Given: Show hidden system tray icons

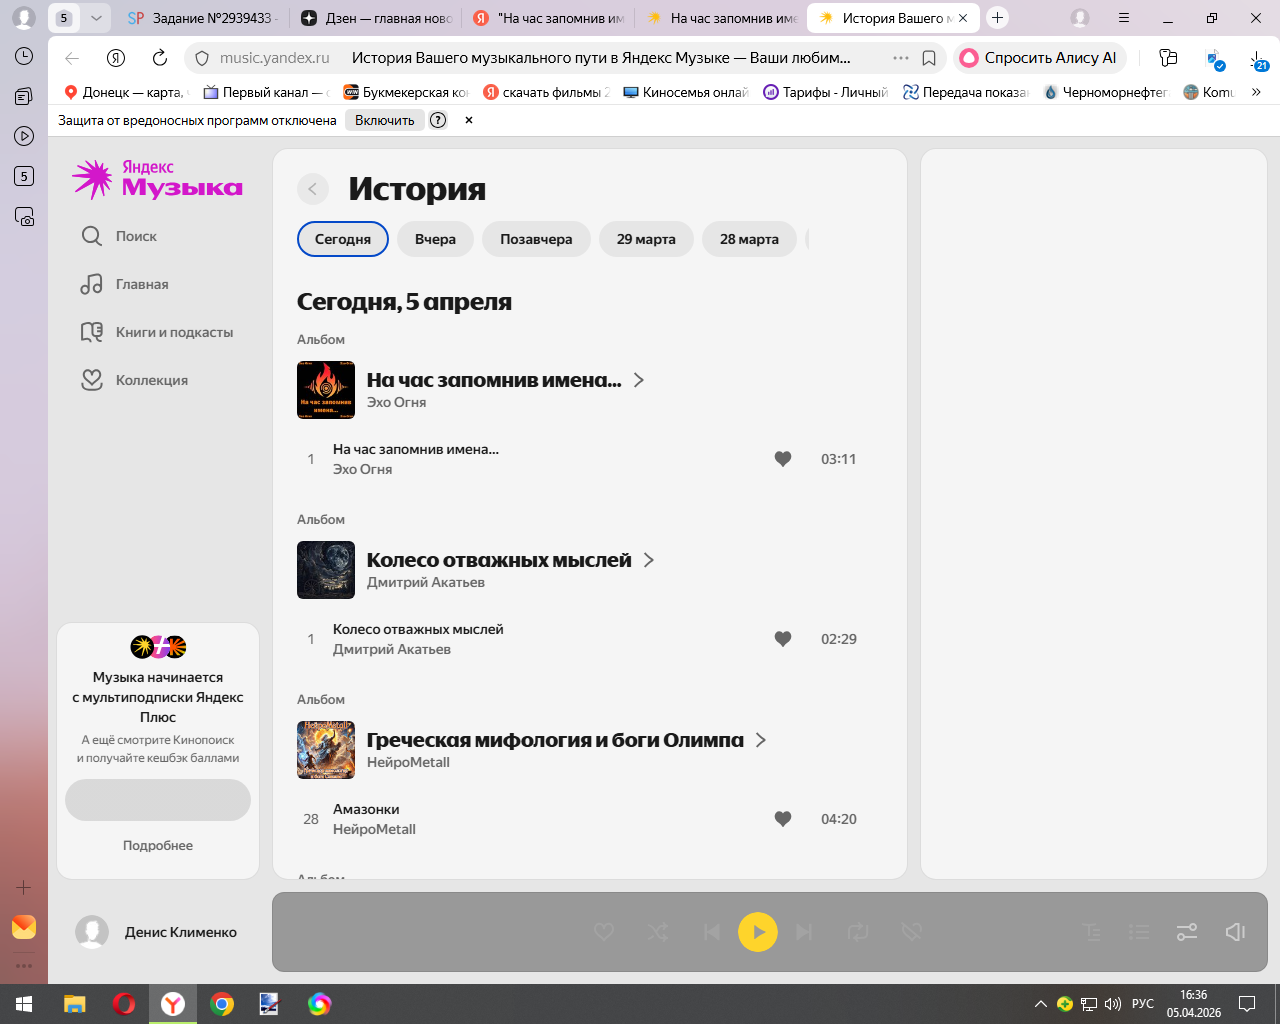Looking at the screenshot, I should tap(1040, 1004).
